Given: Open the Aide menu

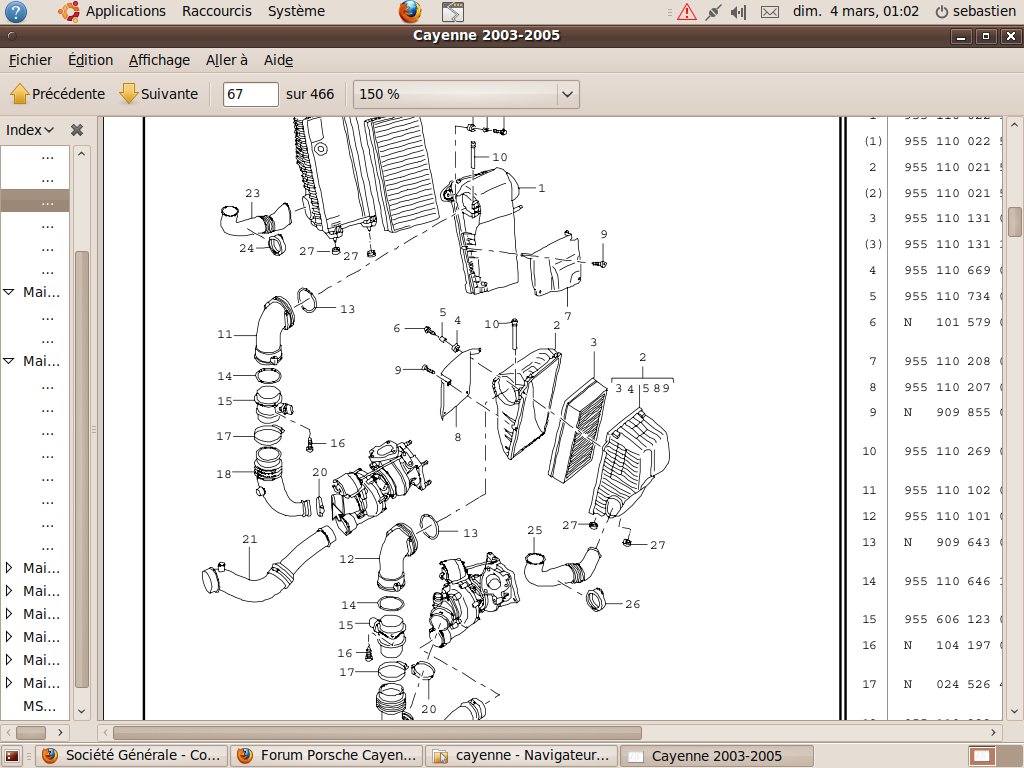Looking at the screenshot, I should point(278,60).
